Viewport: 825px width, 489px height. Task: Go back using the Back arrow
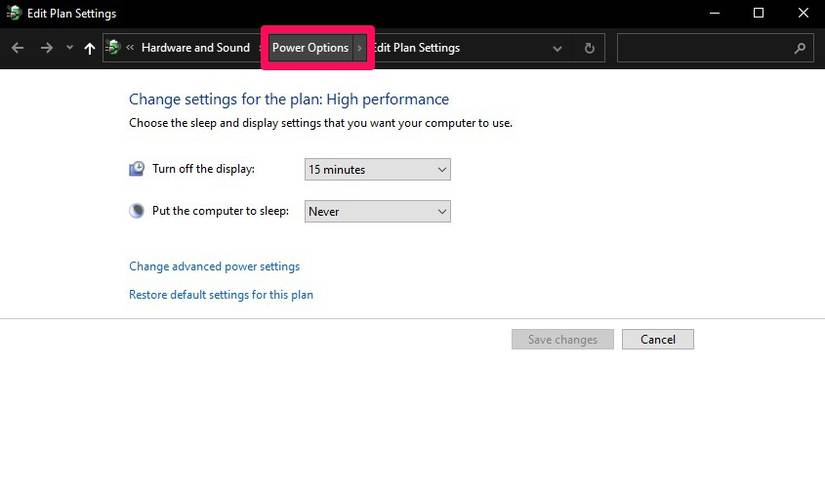[x=17, y=48]
